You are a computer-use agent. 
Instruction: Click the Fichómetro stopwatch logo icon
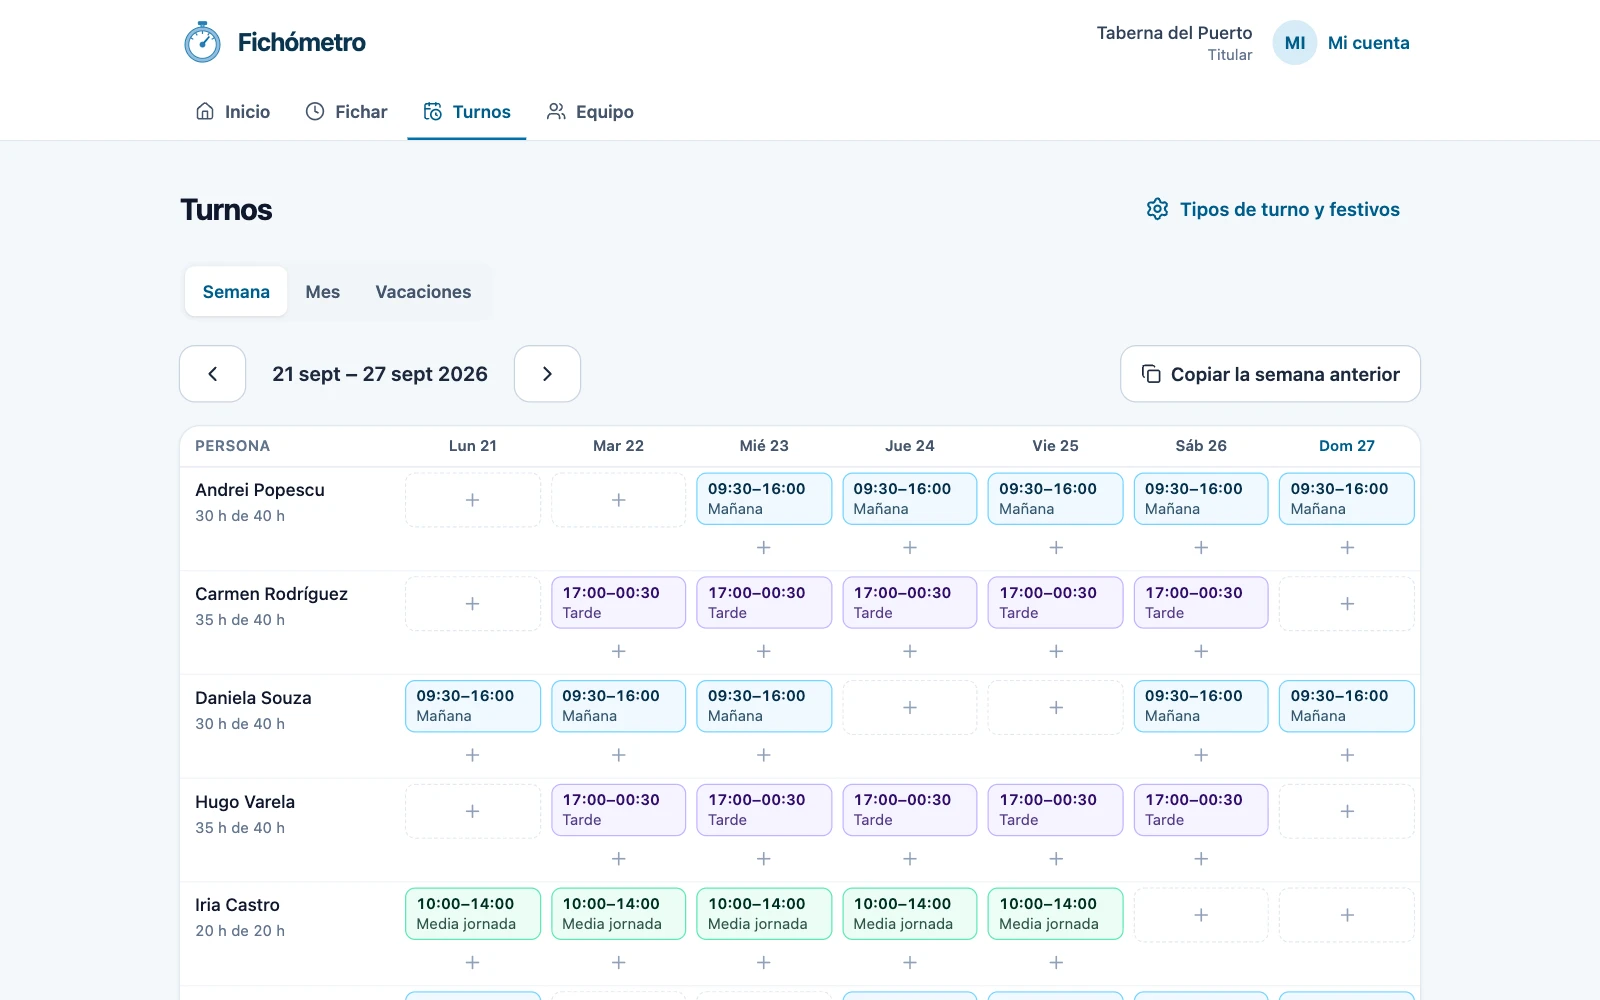(203, 42)
